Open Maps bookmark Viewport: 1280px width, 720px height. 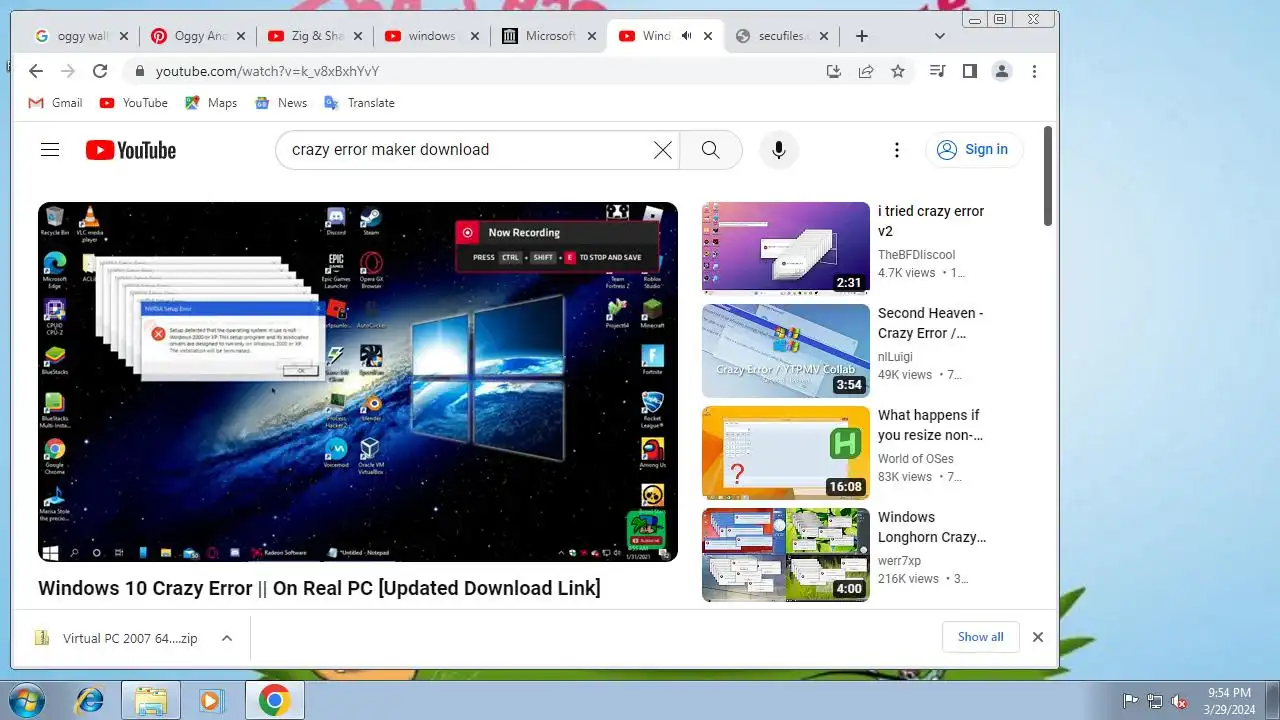point(211,103)
